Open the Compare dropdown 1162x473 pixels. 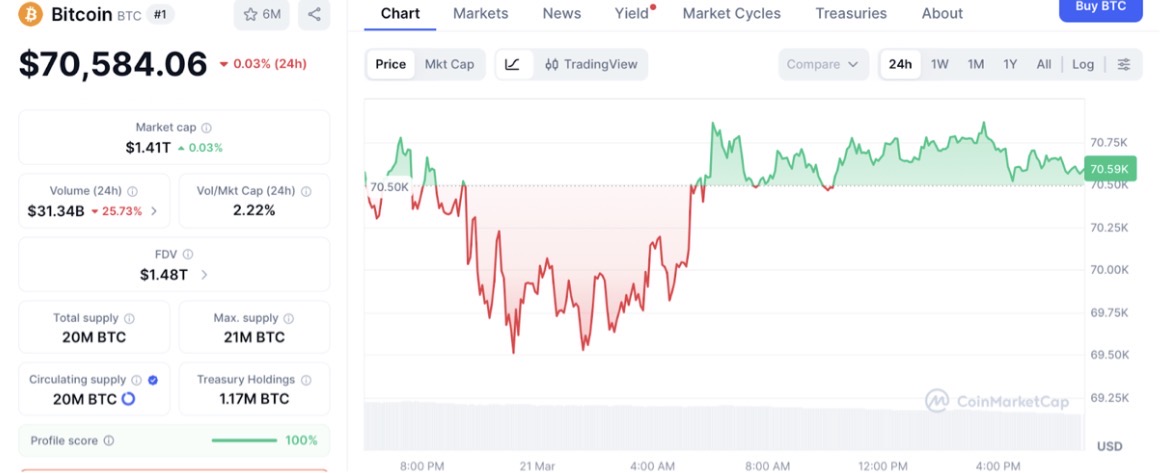[823, 64]
